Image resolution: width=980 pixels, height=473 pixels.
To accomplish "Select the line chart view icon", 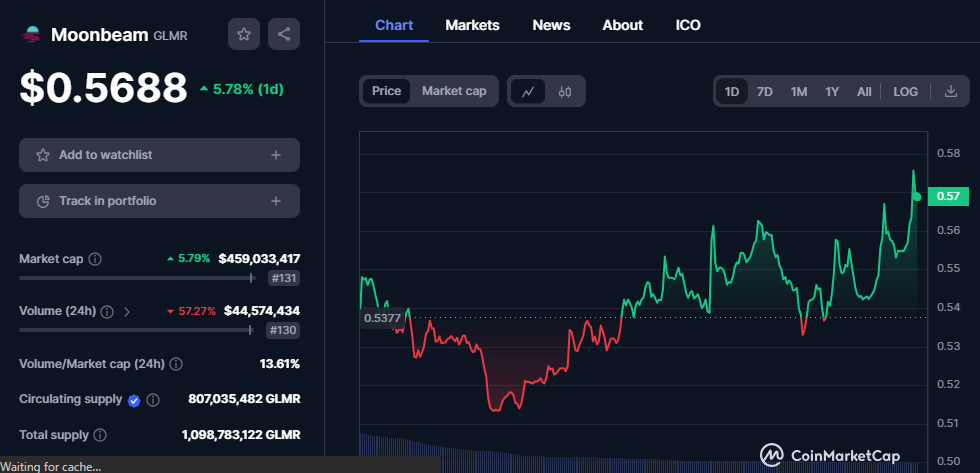I will click(528, 91).
